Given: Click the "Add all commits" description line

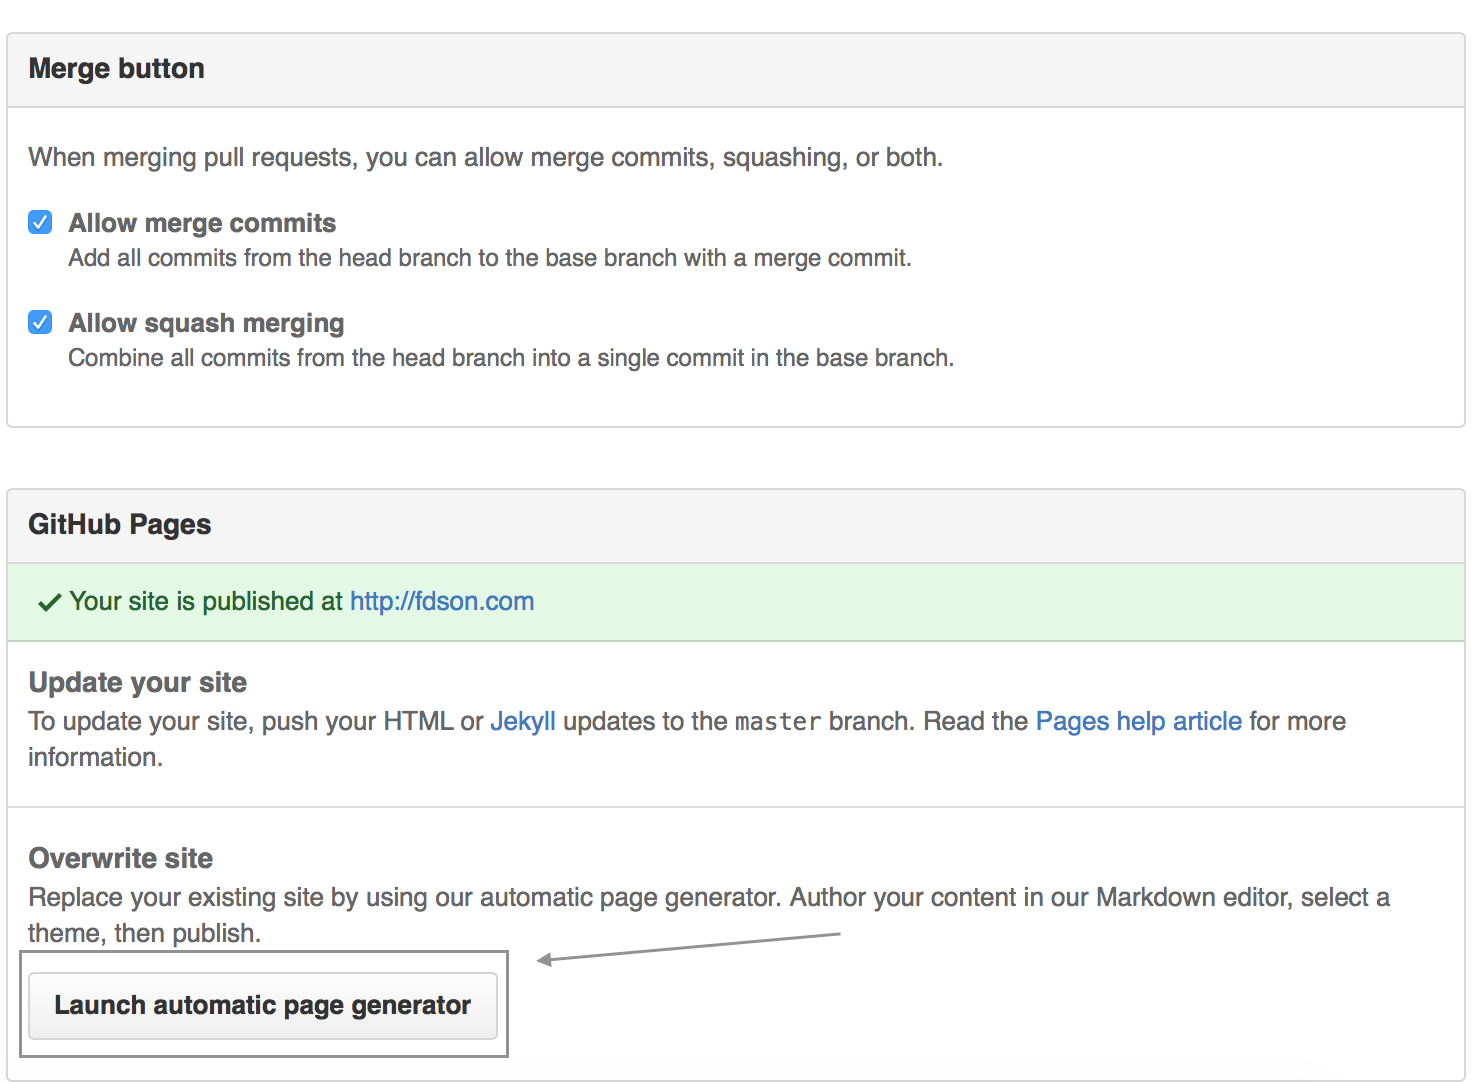Looking at the screenshot, I should click(489, 258).
